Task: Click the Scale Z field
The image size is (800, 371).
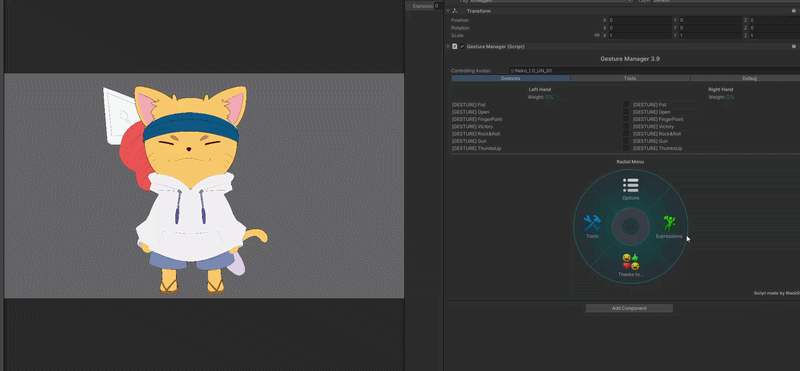Action: 774,36
